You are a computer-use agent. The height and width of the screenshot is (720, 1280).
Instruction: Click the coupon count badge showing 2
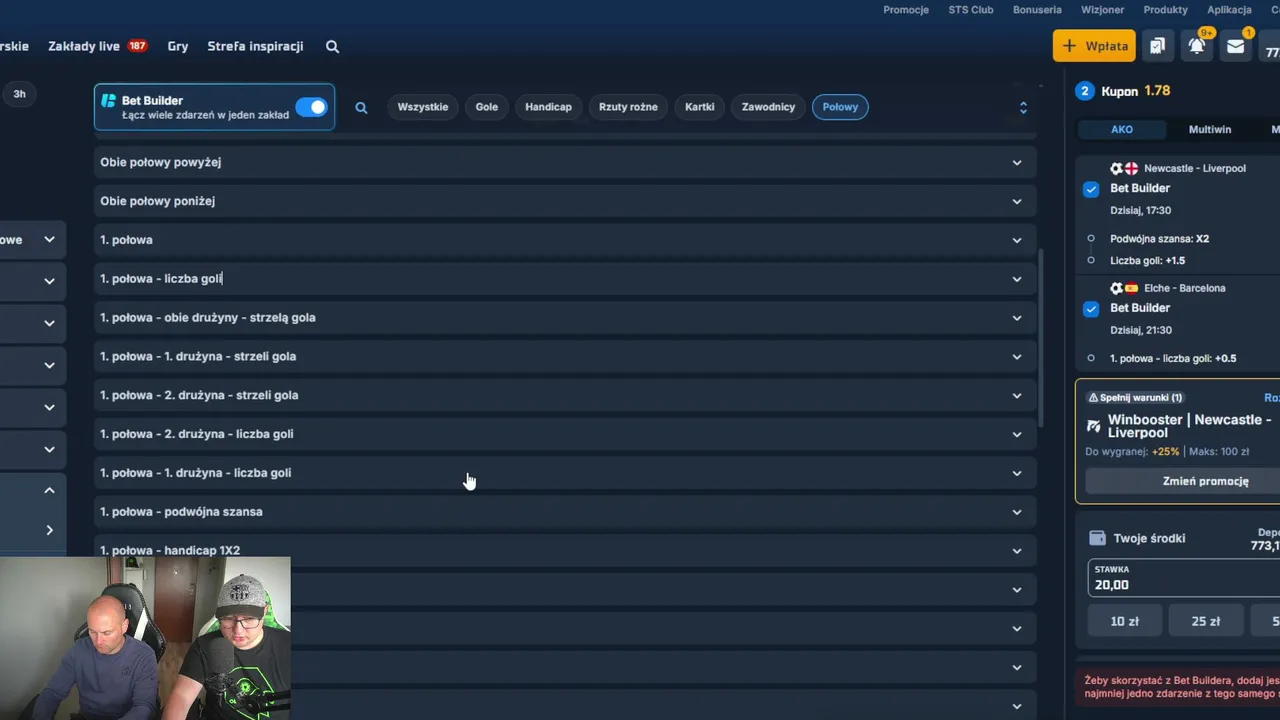[x=1085, y=91]
